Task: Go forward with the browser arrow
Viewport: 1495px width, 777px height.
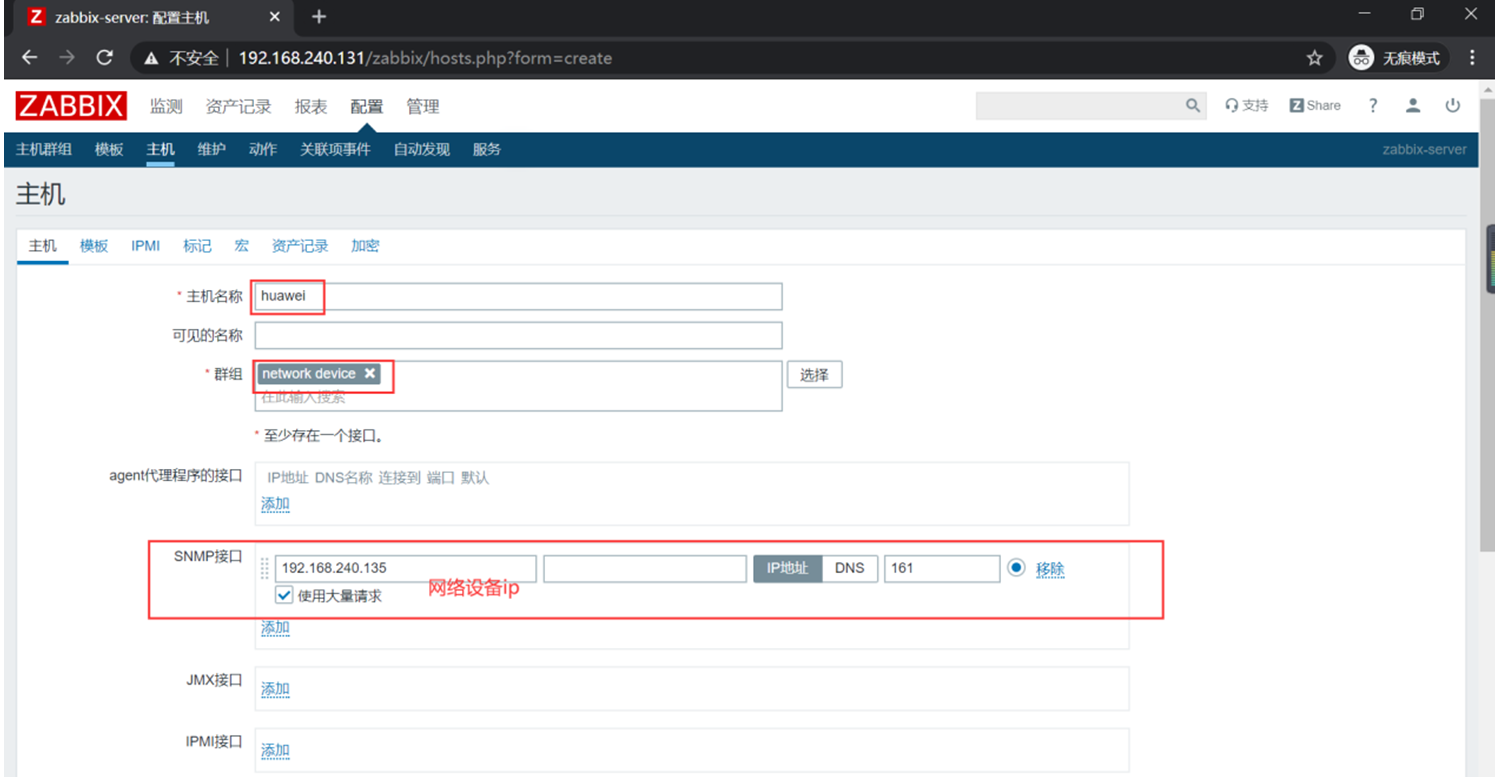Action: pos(67,58)
